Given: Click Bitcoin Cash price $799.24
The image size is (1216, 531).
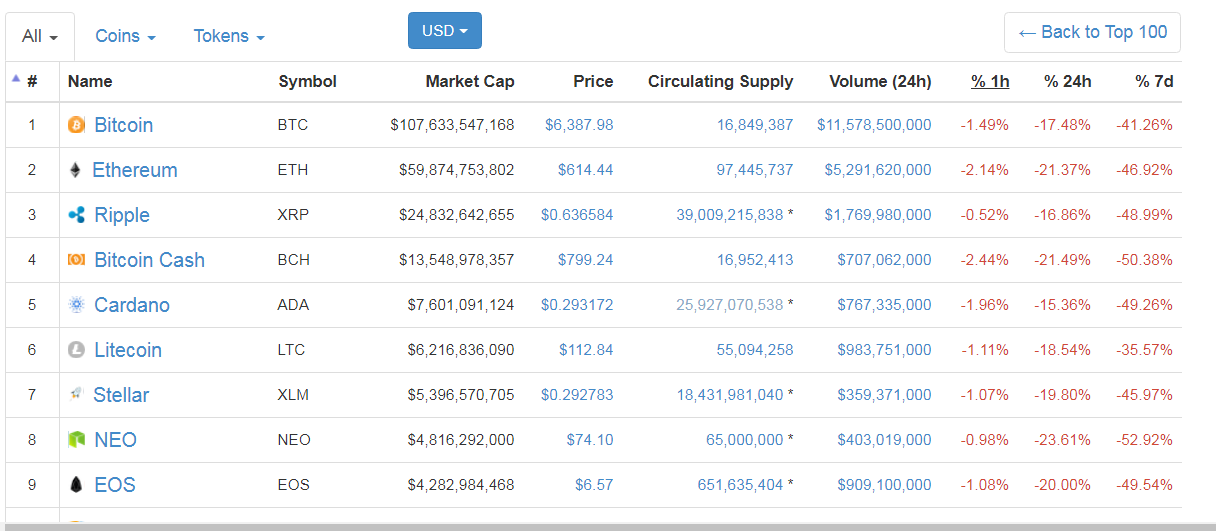Looking at the screenshot, I should 586,260.
